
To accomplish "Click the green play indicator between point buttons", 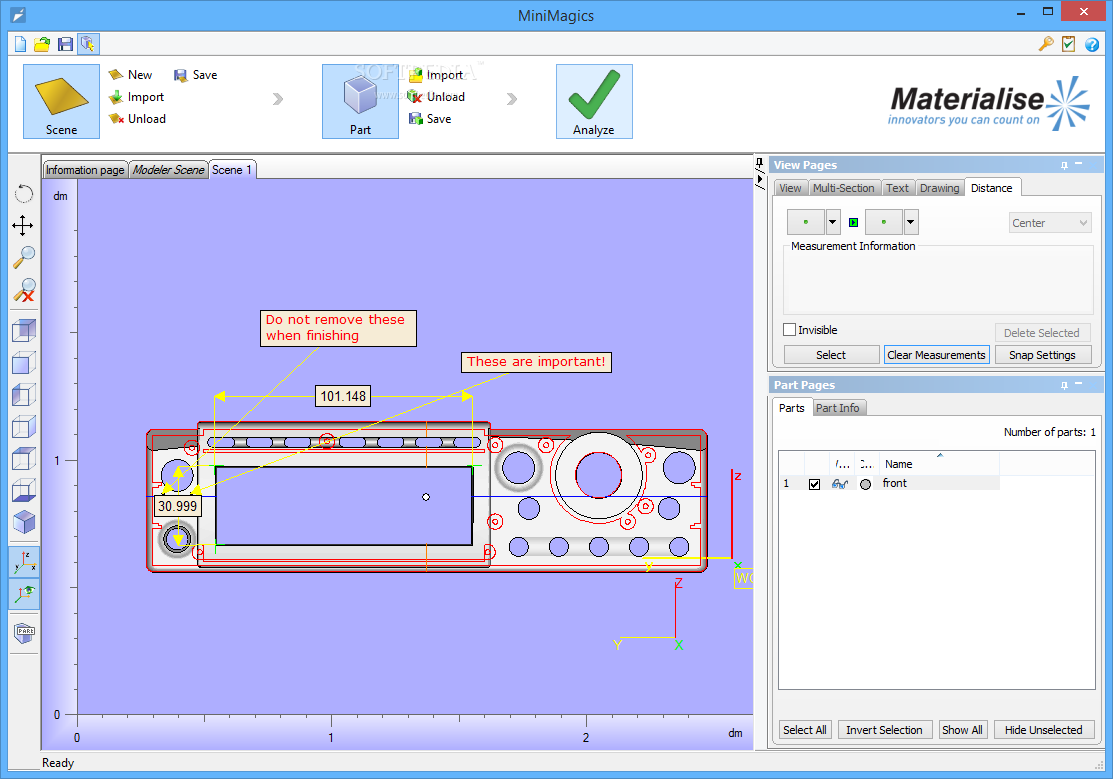I will pyautogui.click(x=853, y=222).
